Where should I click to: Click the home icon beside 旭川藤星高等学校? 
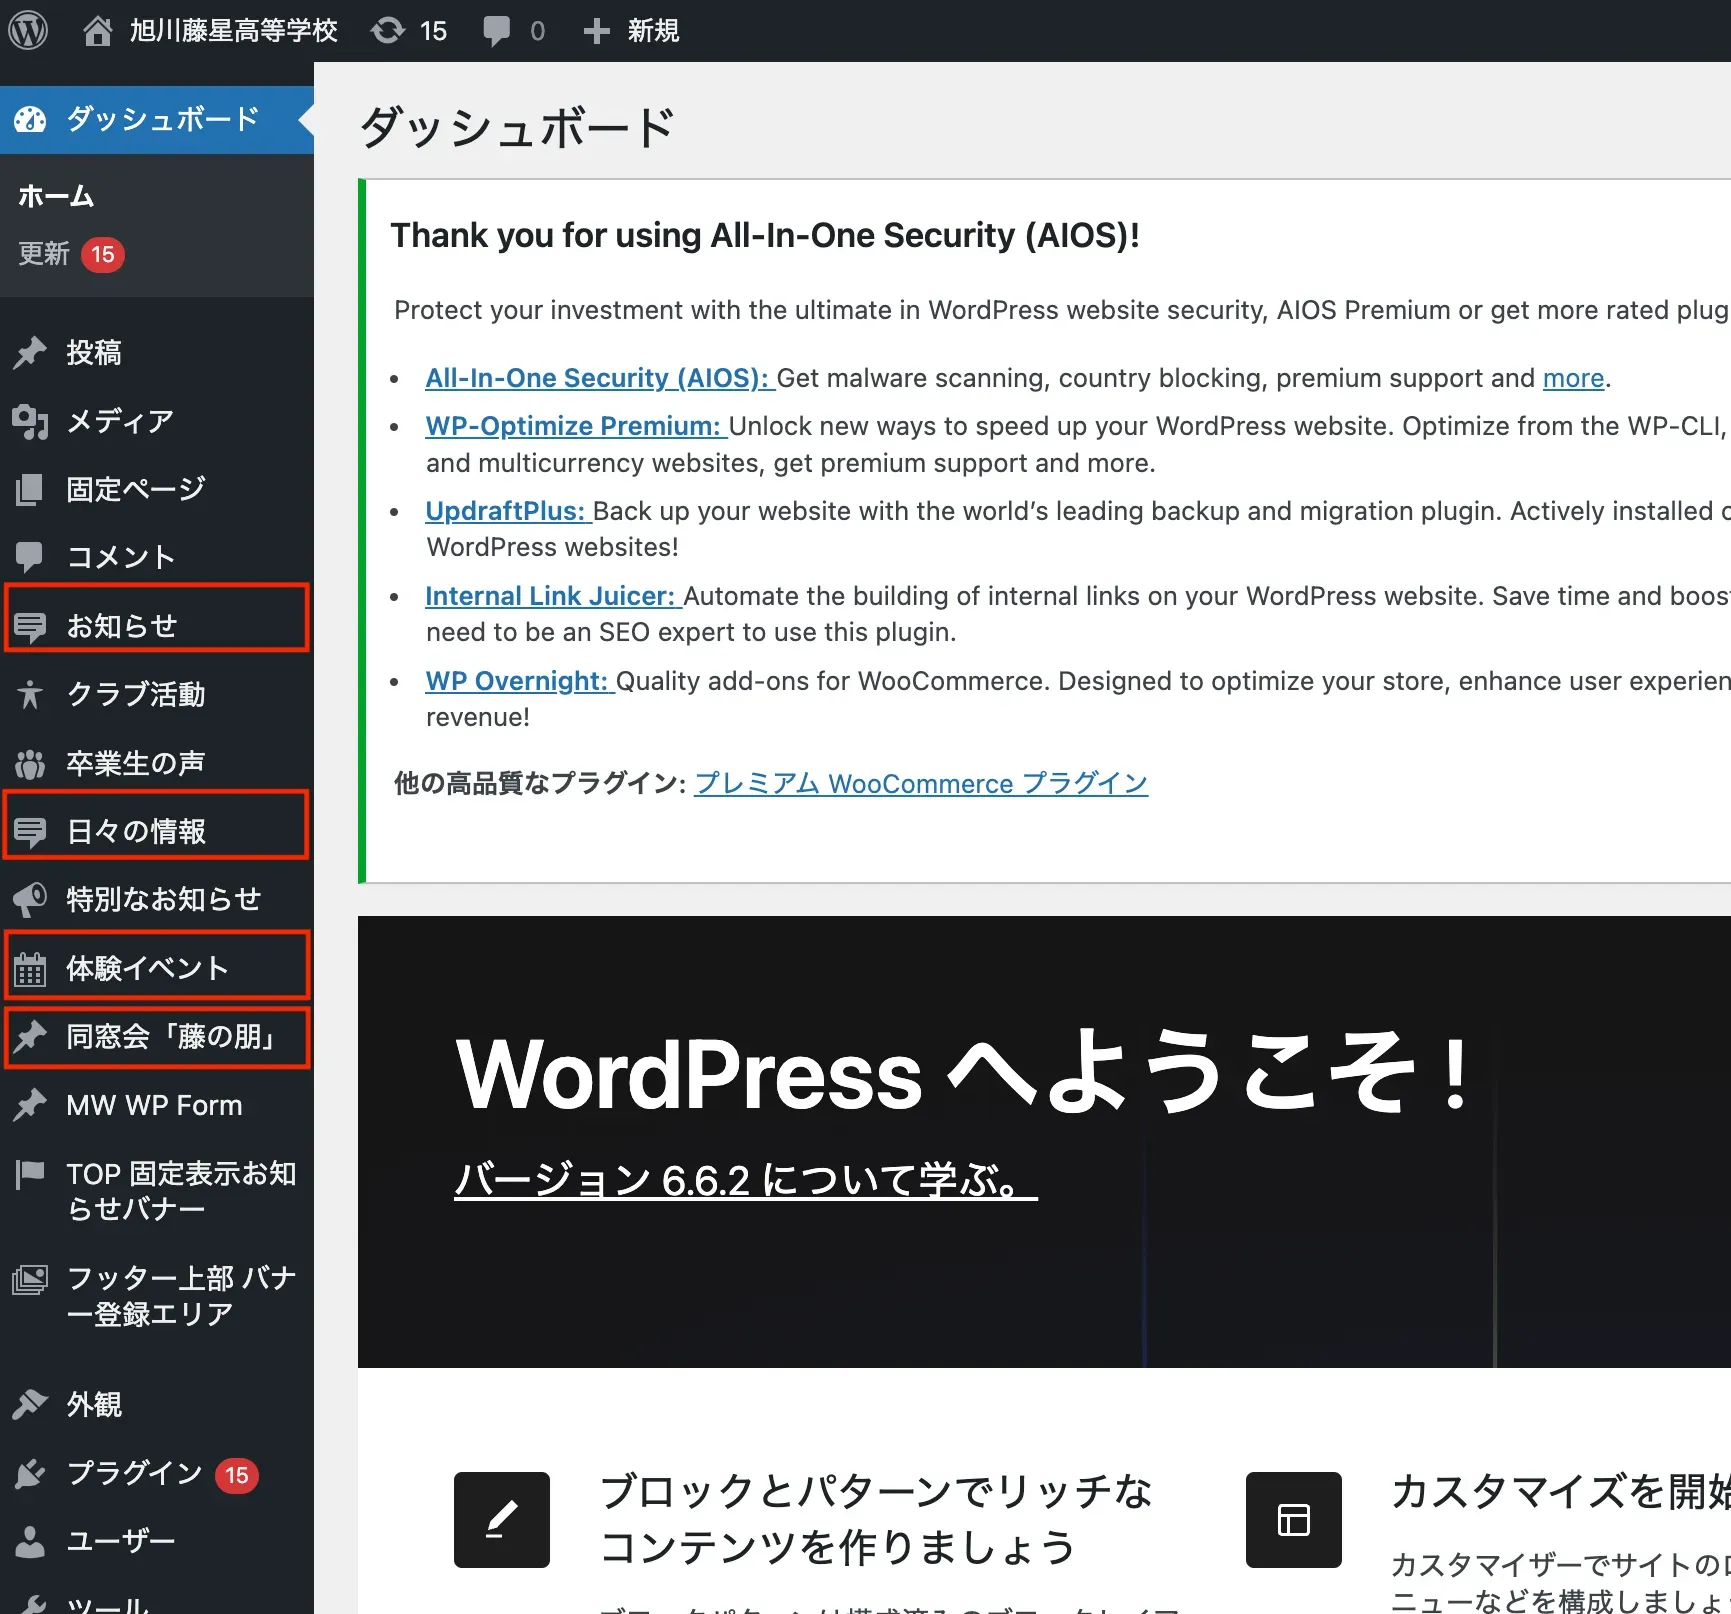tap(97, 31)
